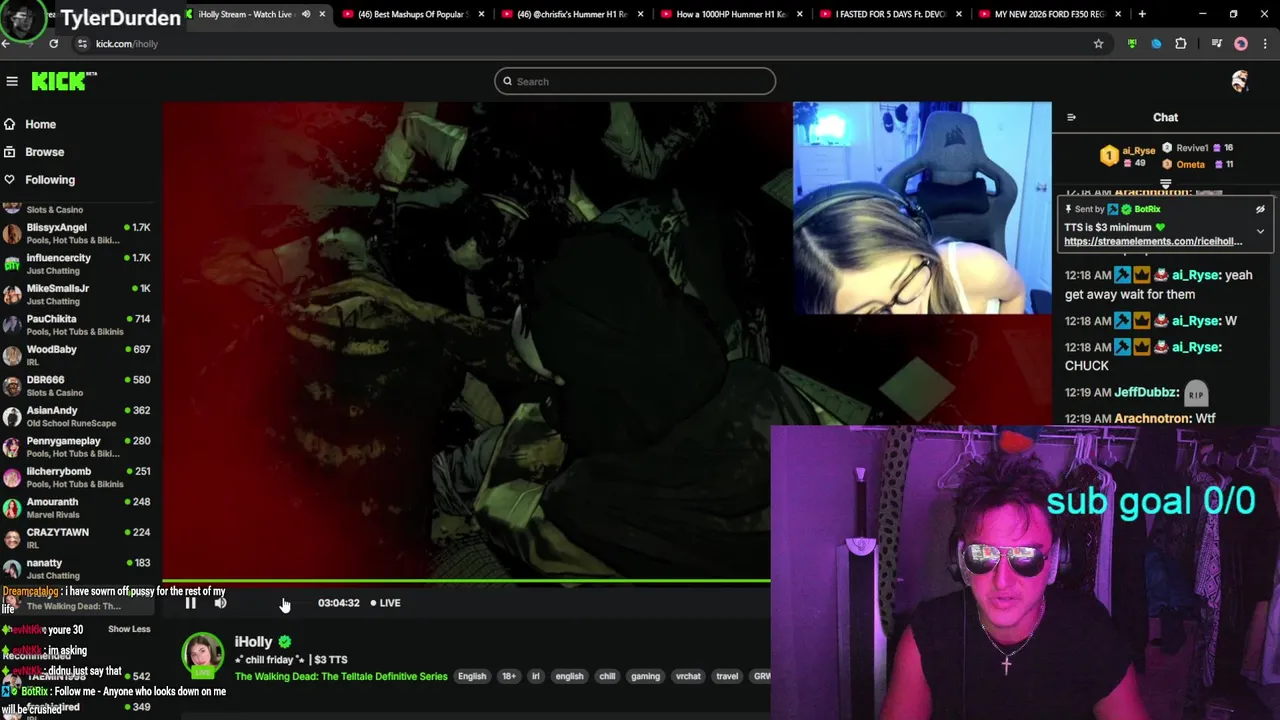Viewport: 1280px width, 720px height.
Task: Open BlissyxAngel's channel in sidebar
Action: point(77,233)
